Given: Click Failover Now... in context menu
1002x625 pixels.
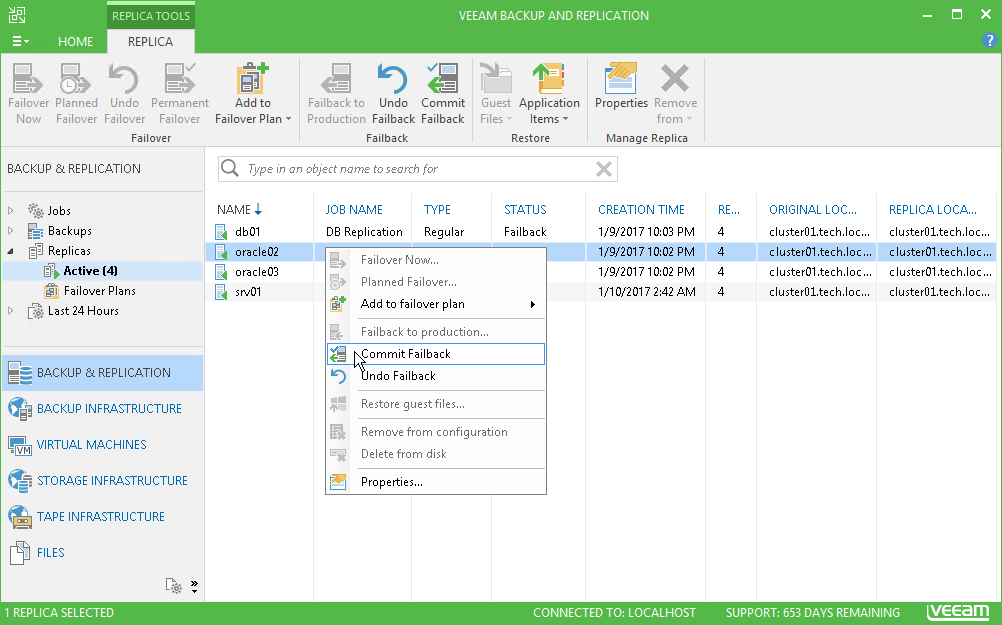Looking at the screenshot, I should (x=436, y=260).
